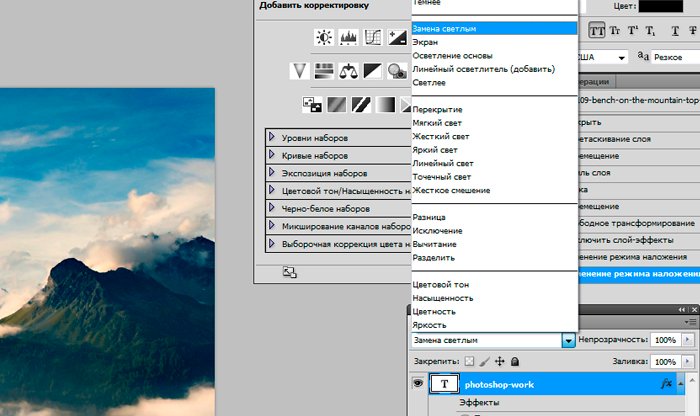The height and width of the screenshot is (416, 700).
Task: Add a Photo Filter adjustment
Action: [x=397, y=70]
